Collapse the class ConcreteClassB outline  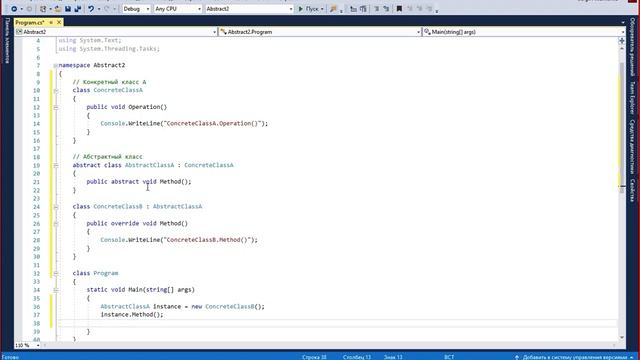(x=56, y=207)
